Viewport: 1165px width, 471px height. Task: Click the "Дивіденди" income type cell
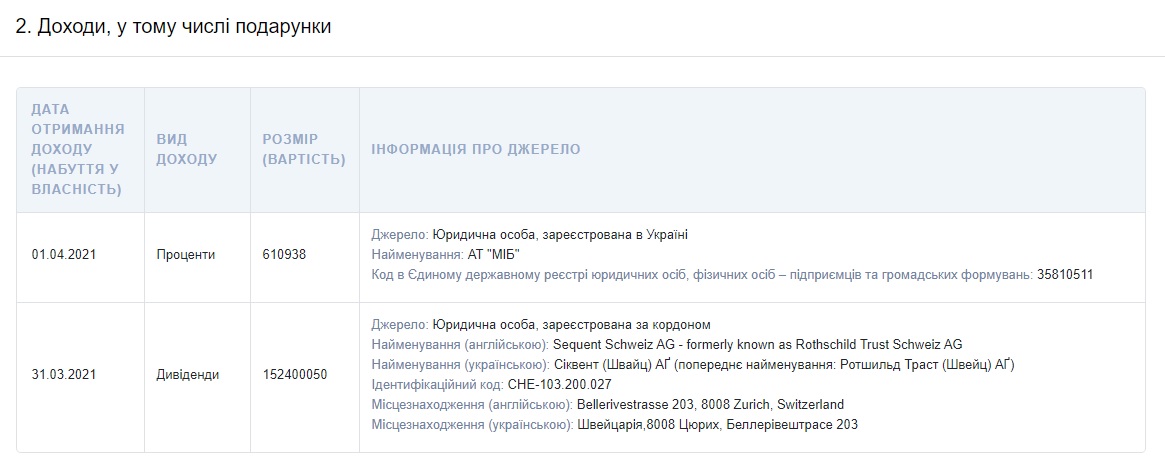(x=187, y=375)
